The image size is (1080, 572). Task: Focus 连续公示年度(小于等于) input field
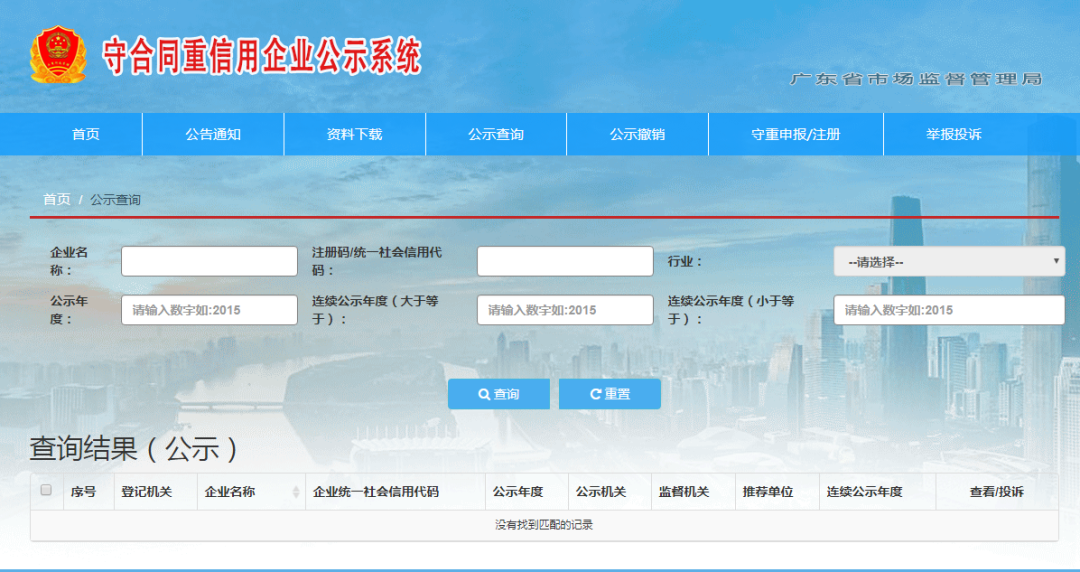pos(949,310)
